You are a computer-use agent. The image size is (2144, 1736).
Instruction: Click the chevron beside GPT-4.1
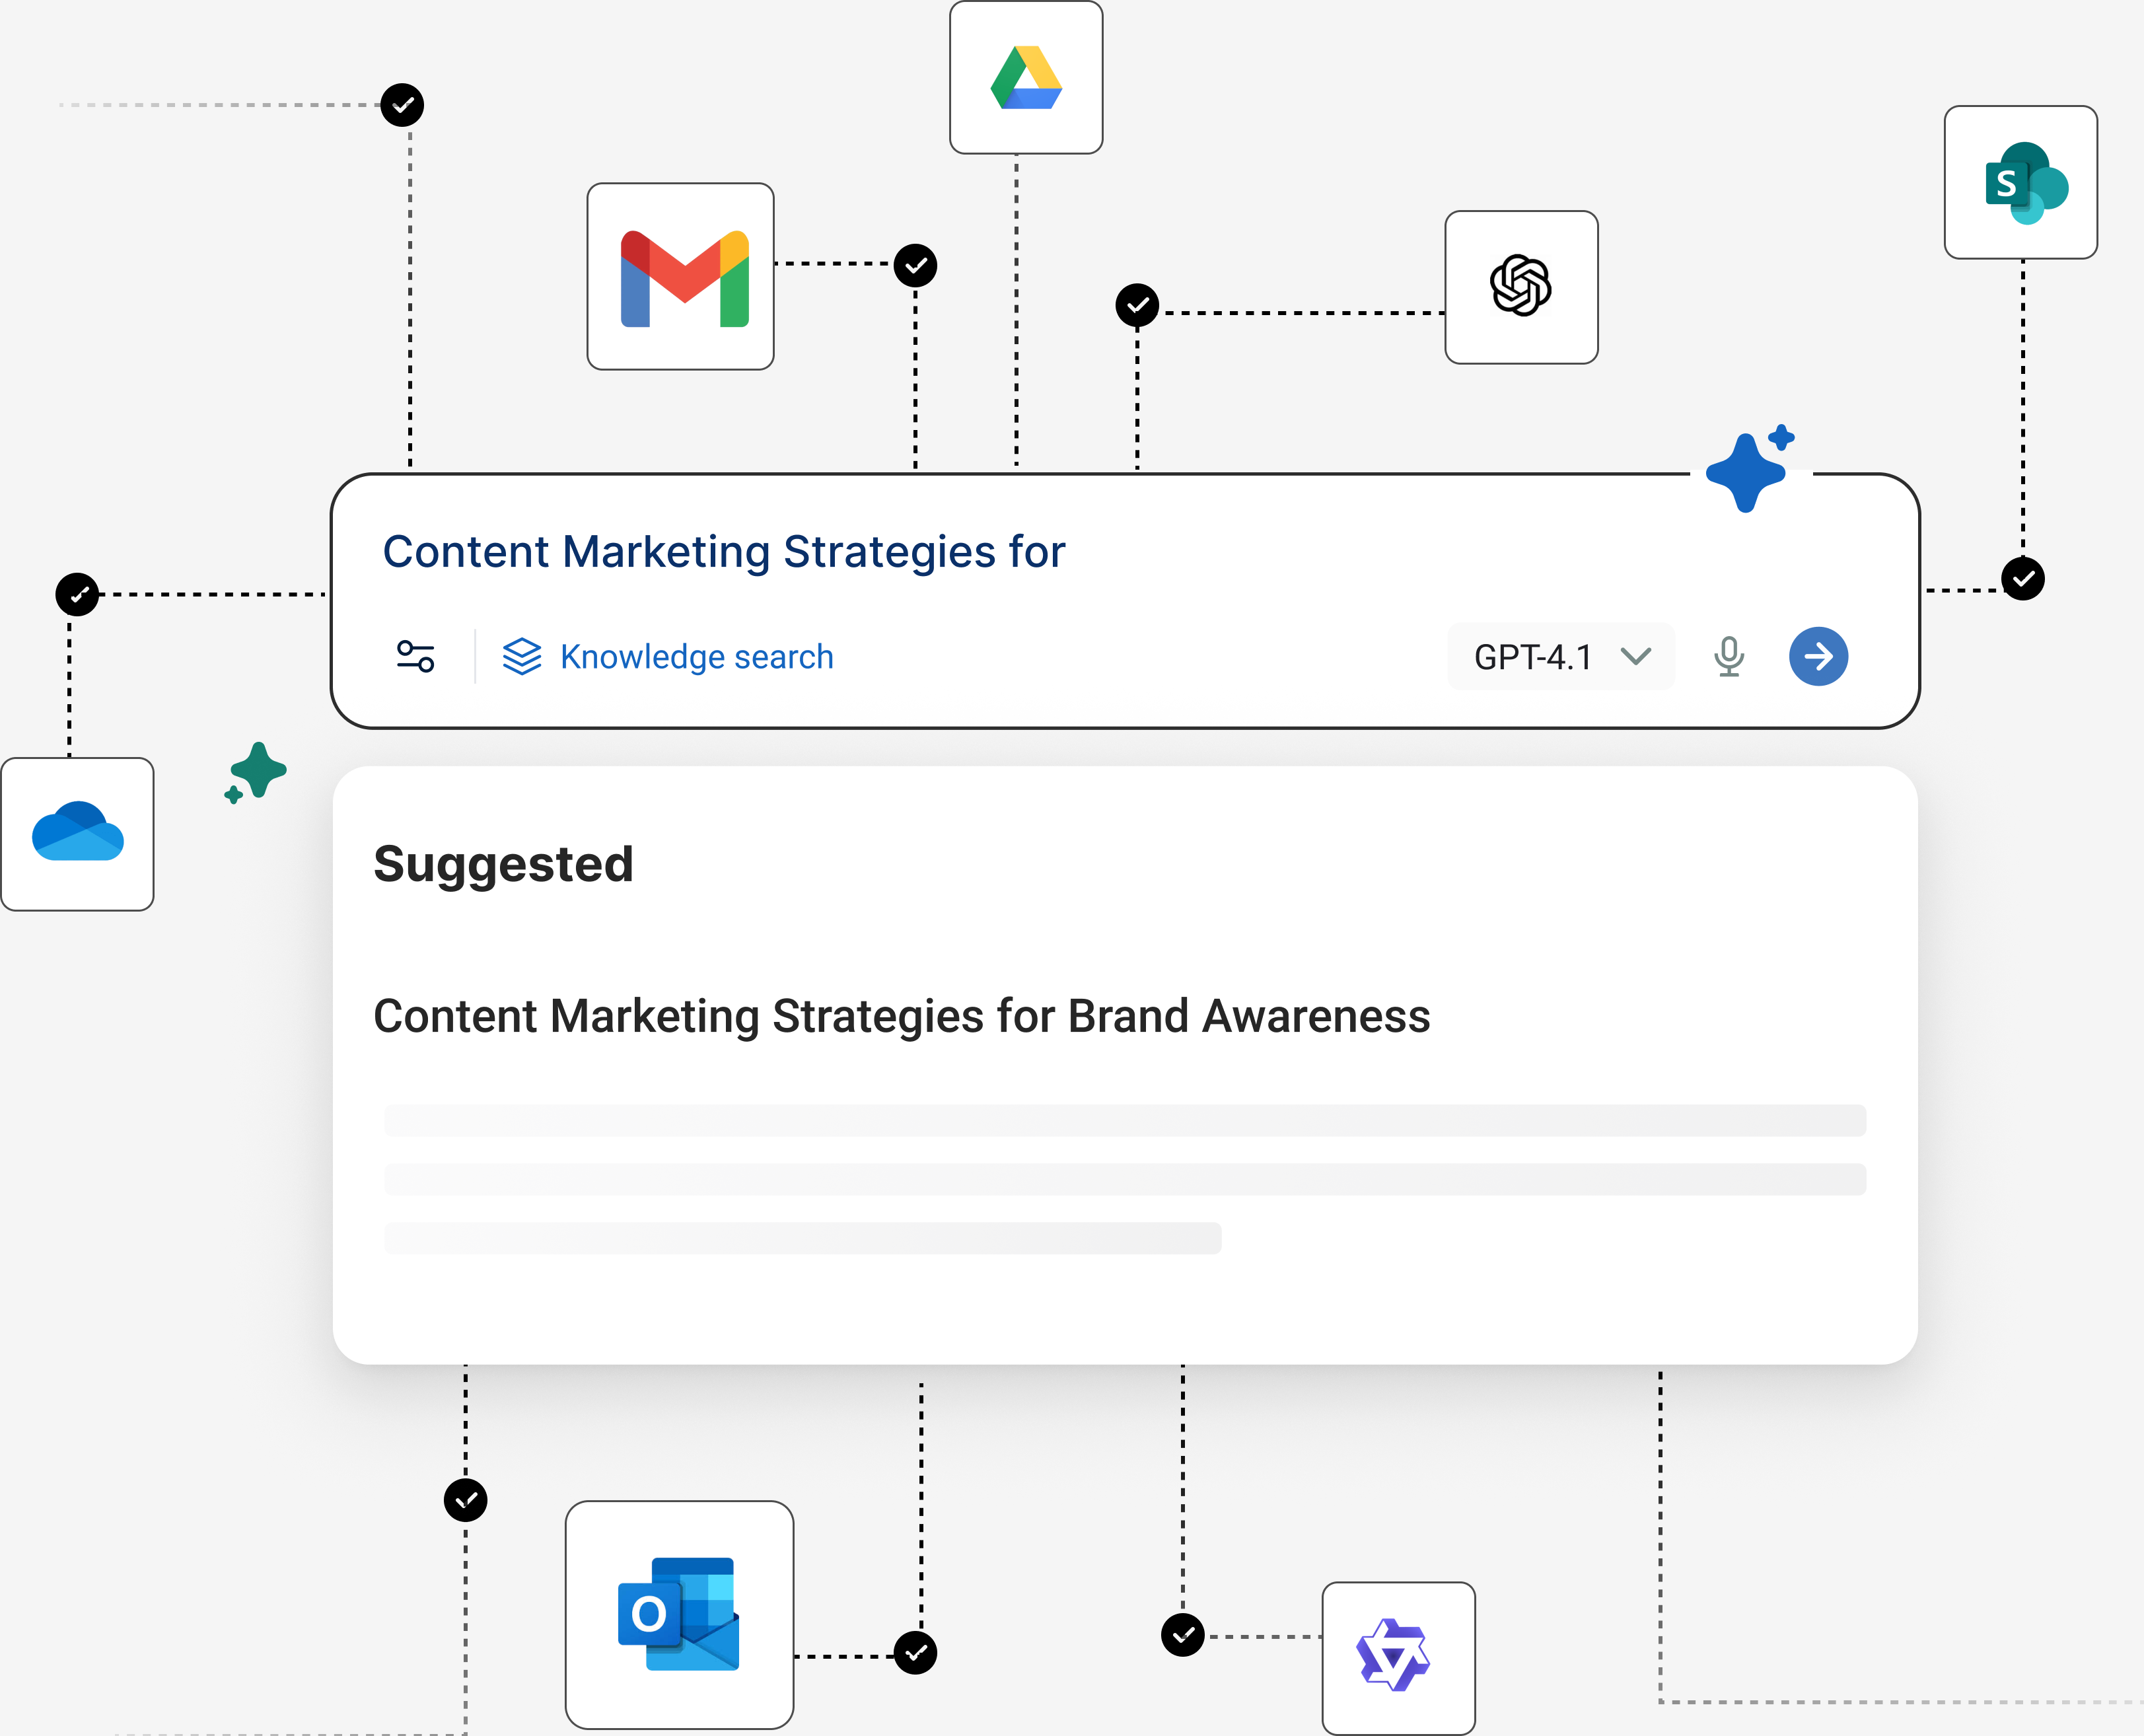tap(1636, 656)
